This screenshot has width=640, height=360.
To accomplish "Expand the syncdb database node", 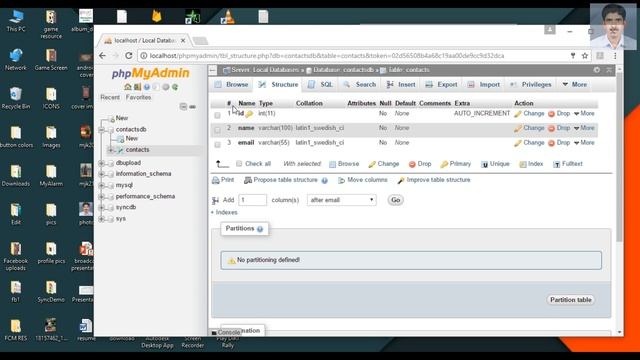I will click(x=102, y=207).
